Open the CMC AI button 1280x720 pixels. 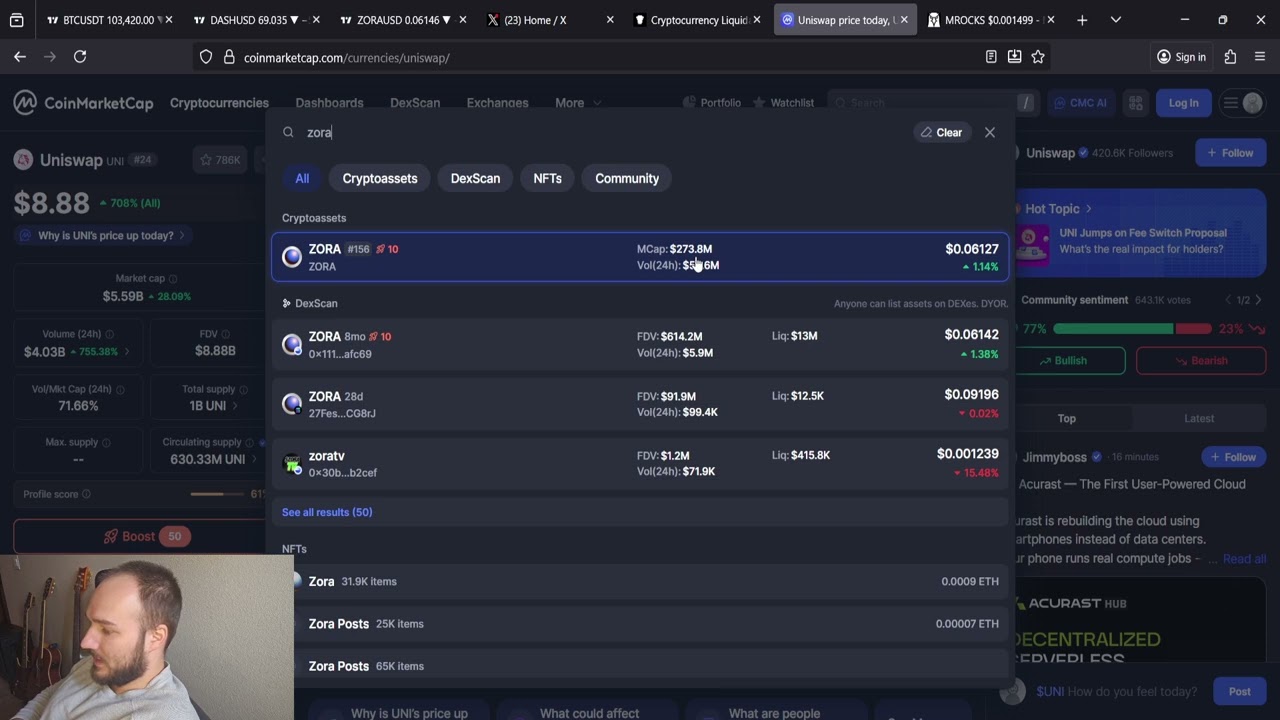tap(1080, 103)
